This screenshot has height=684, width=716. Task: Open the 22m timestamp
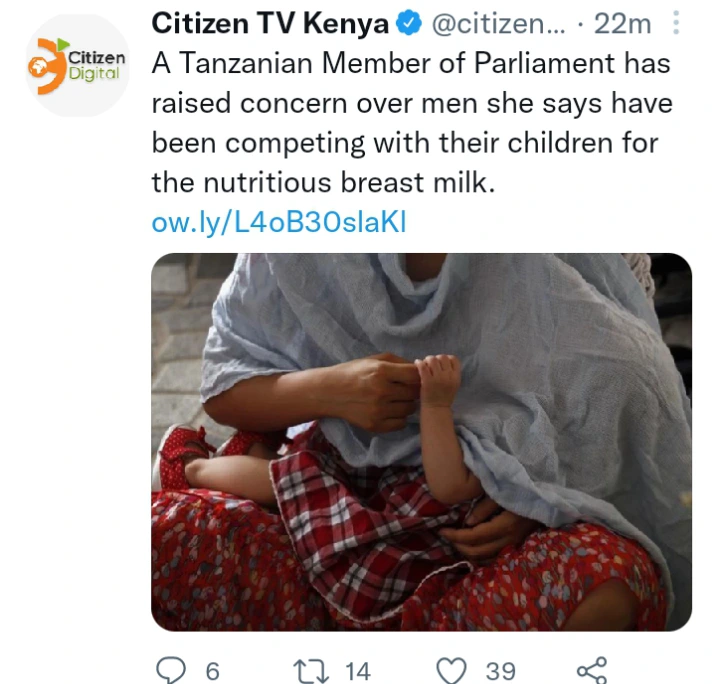click(622, 24)
